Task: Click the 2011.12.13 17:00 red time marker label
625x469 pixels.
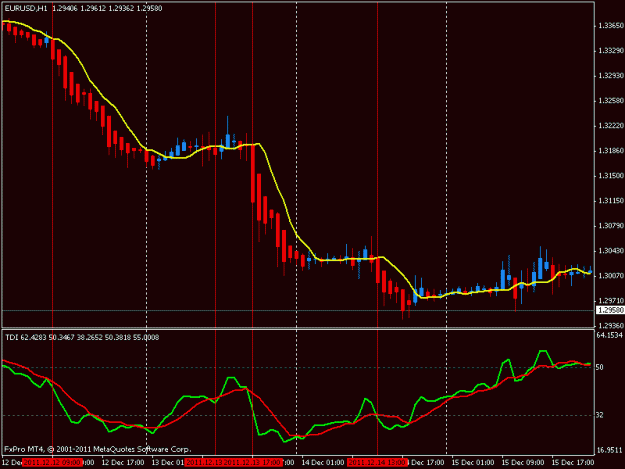Action: pyautogui.click(x=252, y=463)
